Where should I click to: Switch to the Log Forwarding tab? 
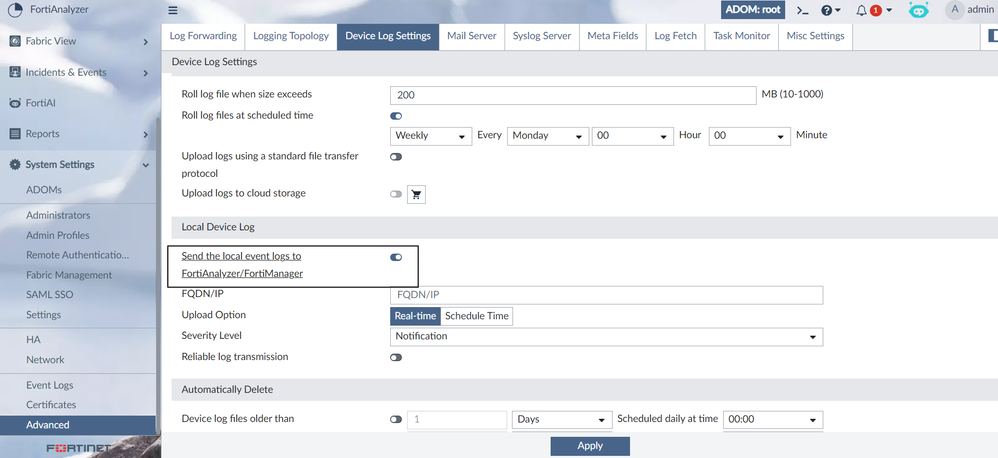coord(203,36)
